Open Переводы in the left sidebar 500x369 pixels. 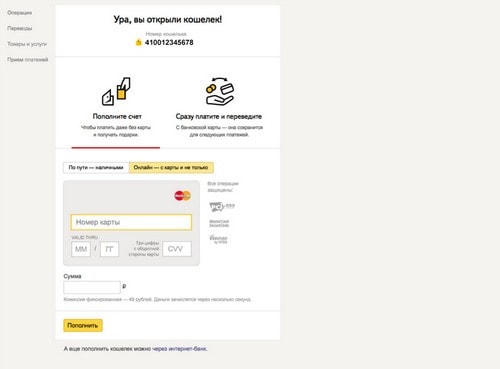20,28
